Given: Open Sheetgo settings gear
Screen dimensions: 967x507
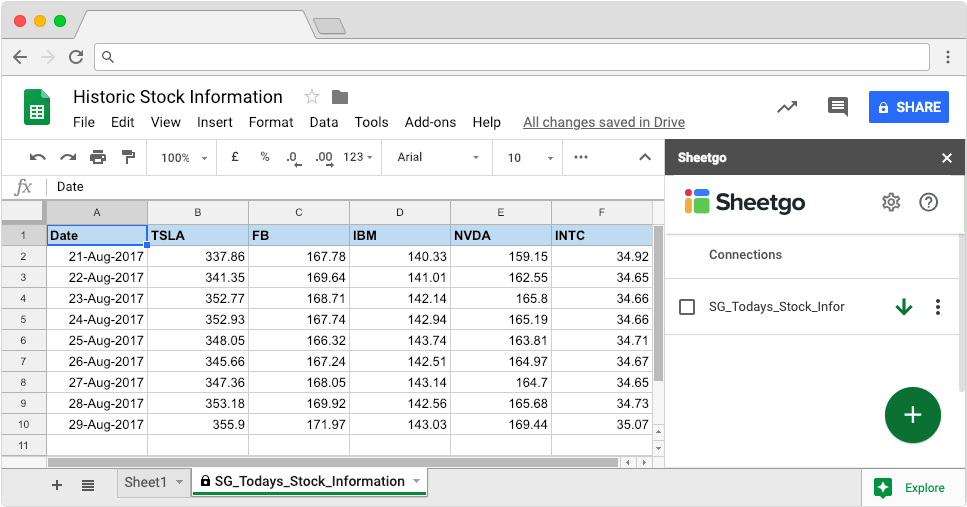Looking at the screenshot, I should pos(891,202).
